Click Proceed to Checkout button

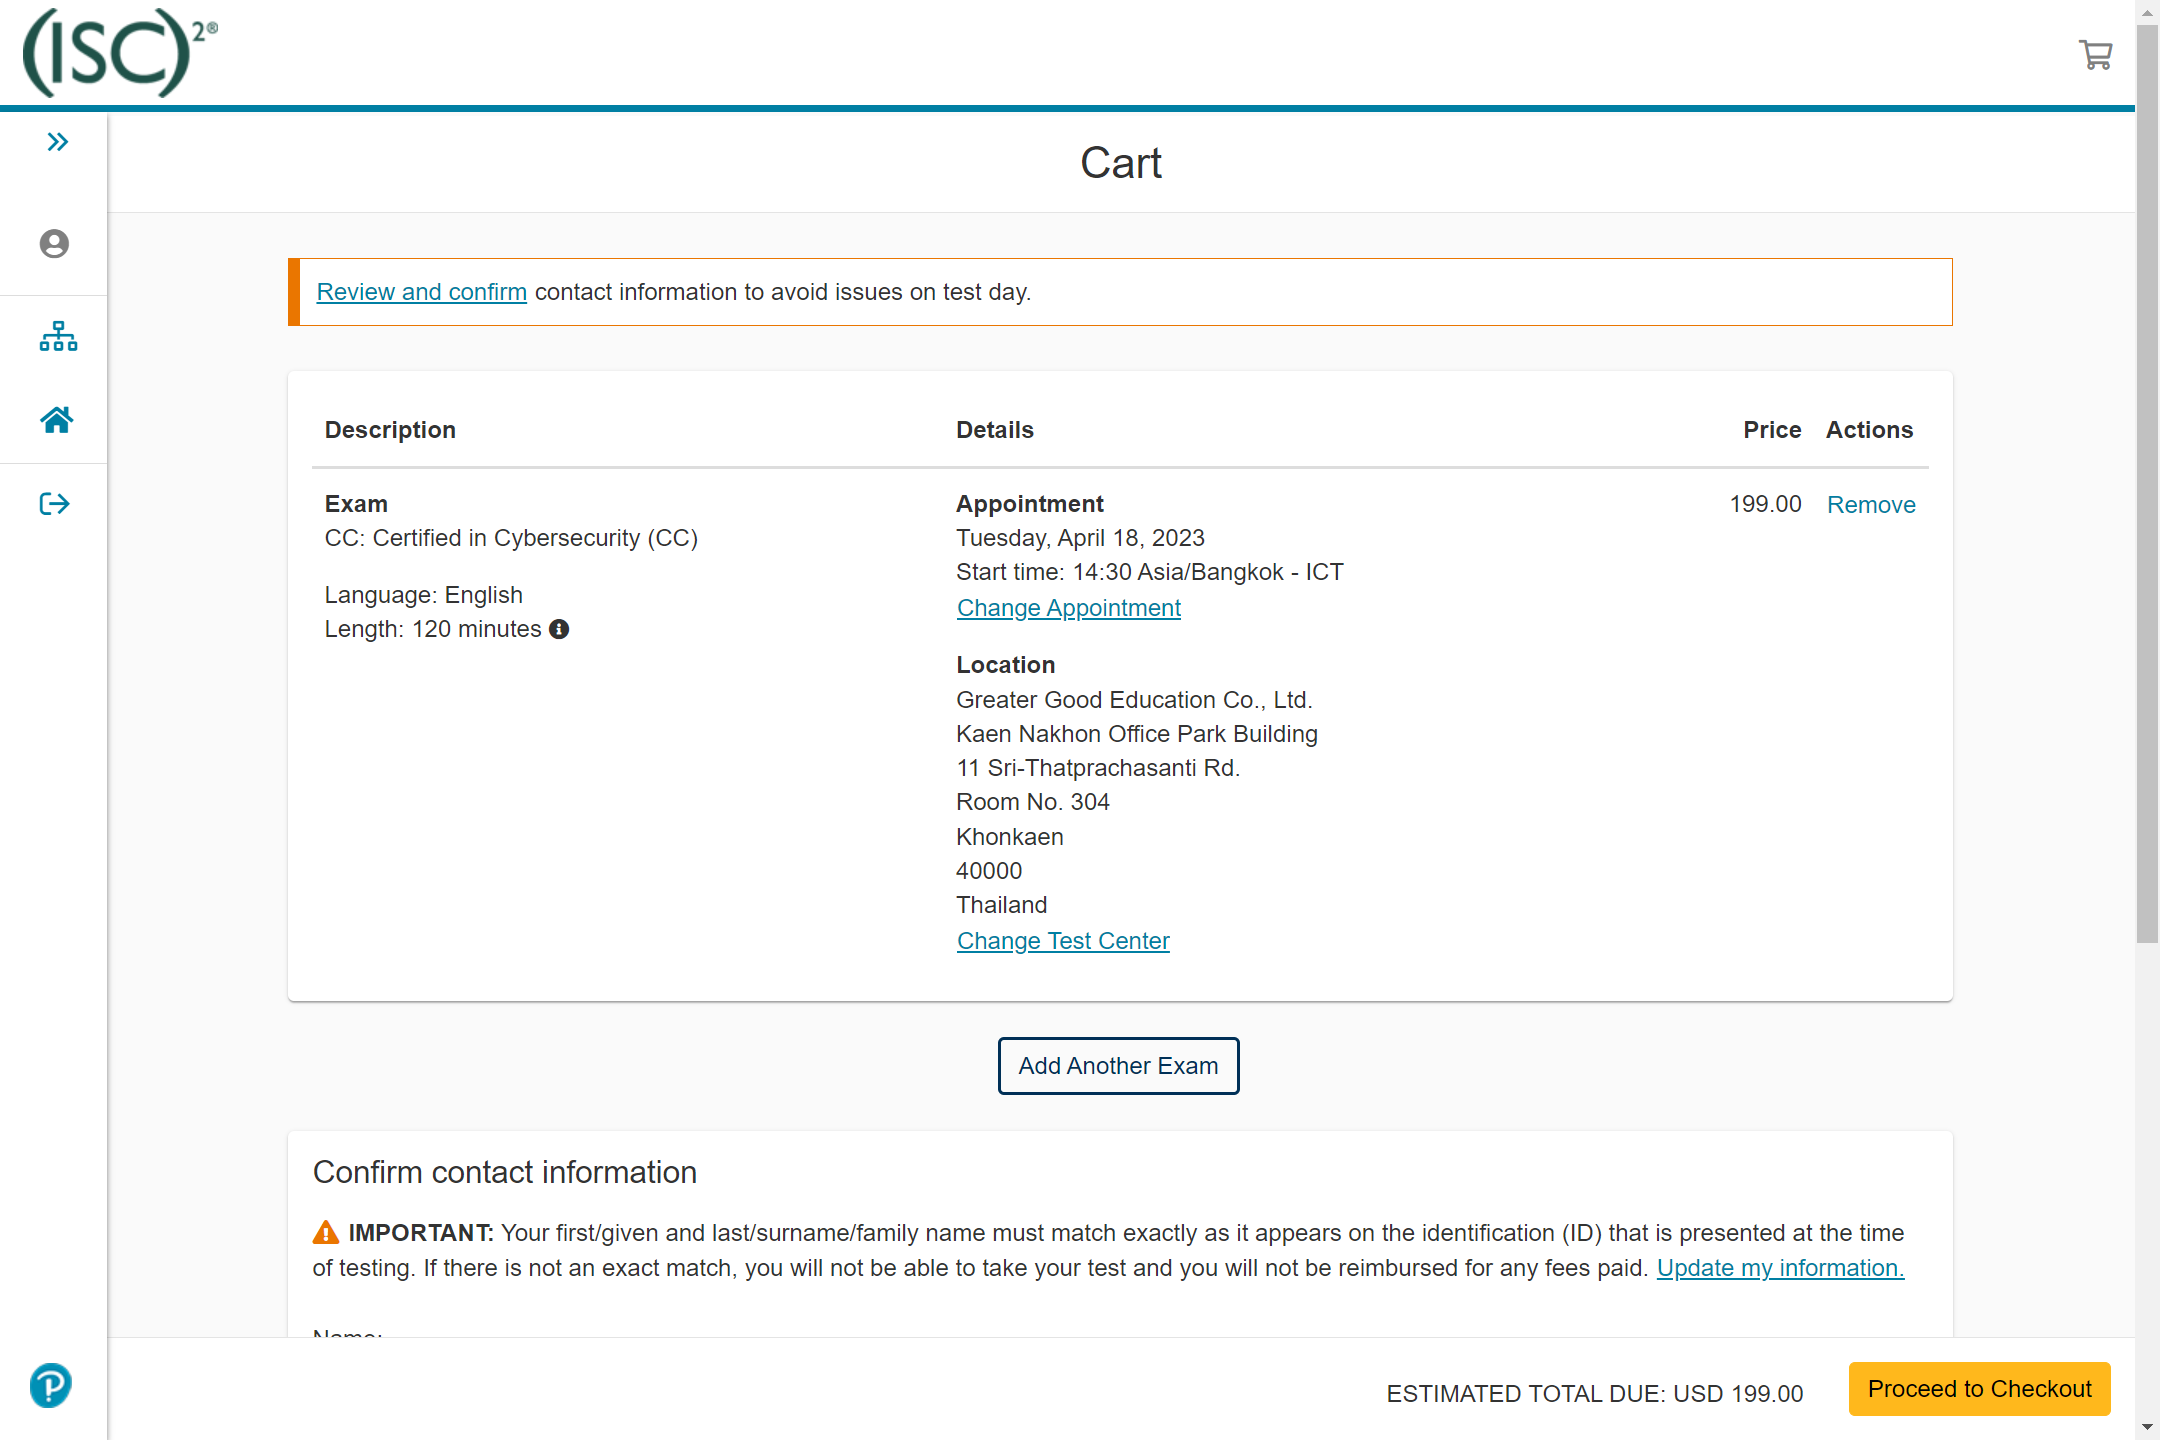tap(1978, 1389)
